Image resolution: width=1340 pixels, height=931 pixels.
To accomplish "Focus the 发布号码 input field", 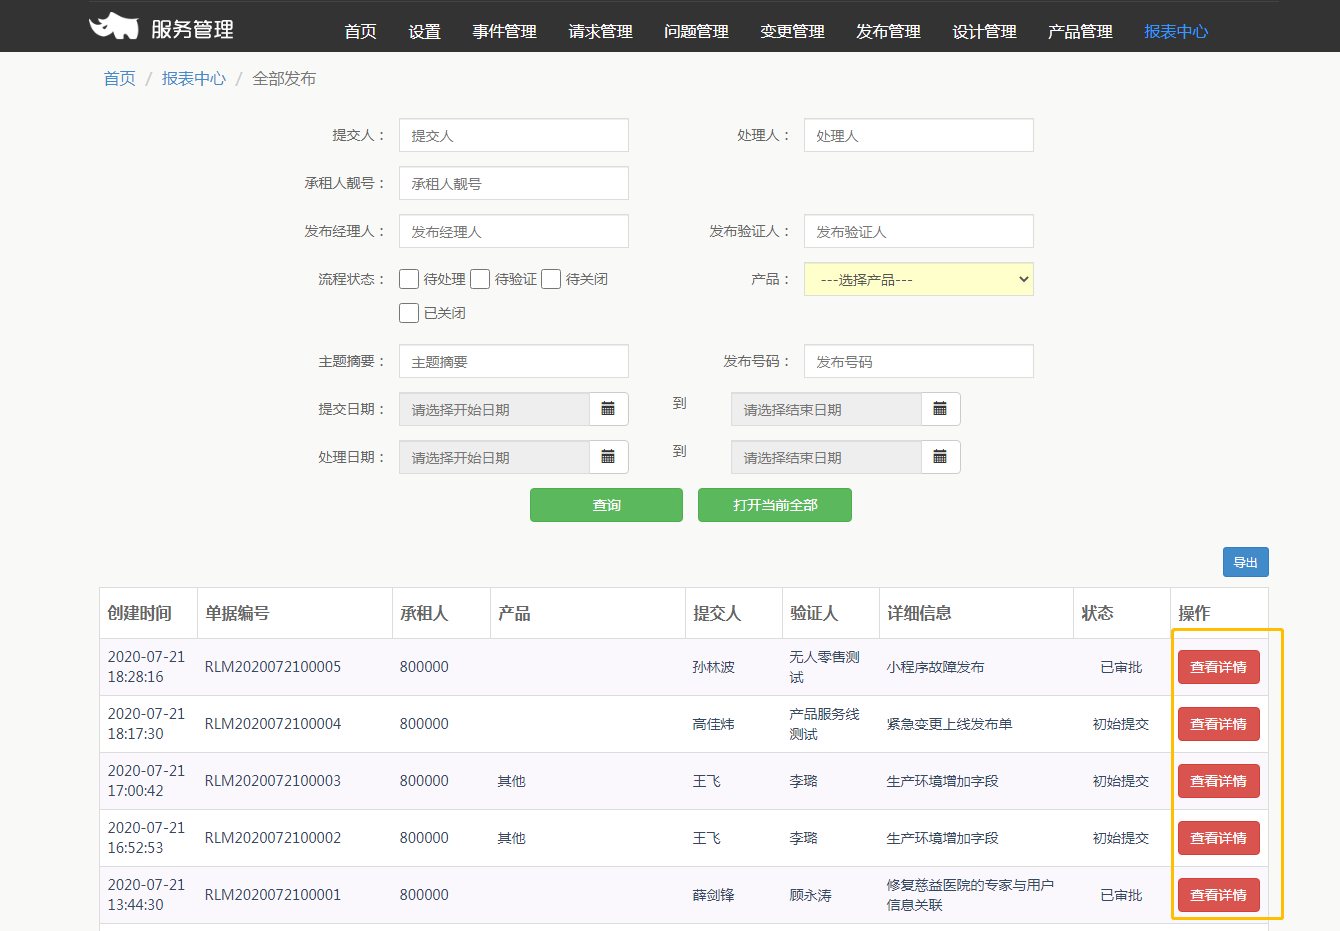I will pos(918,361).
